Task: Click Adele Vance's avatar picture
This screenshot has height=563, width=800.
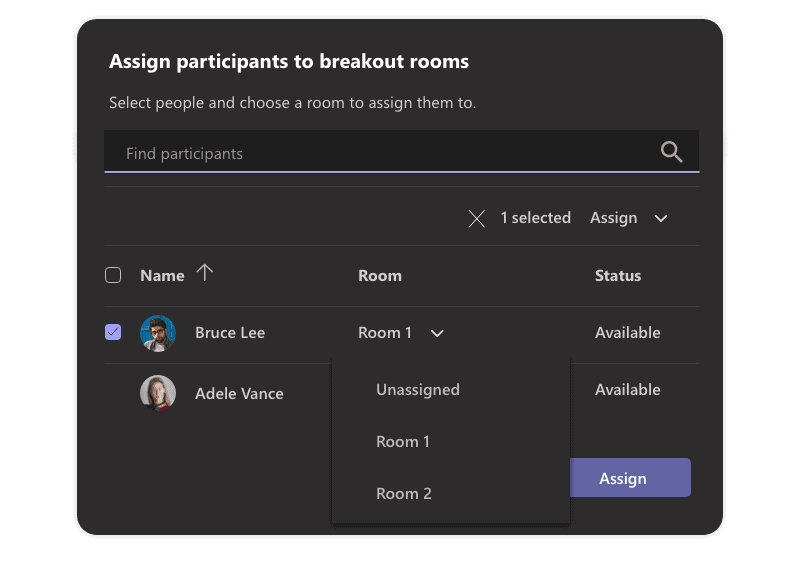Action: [158, 393]
